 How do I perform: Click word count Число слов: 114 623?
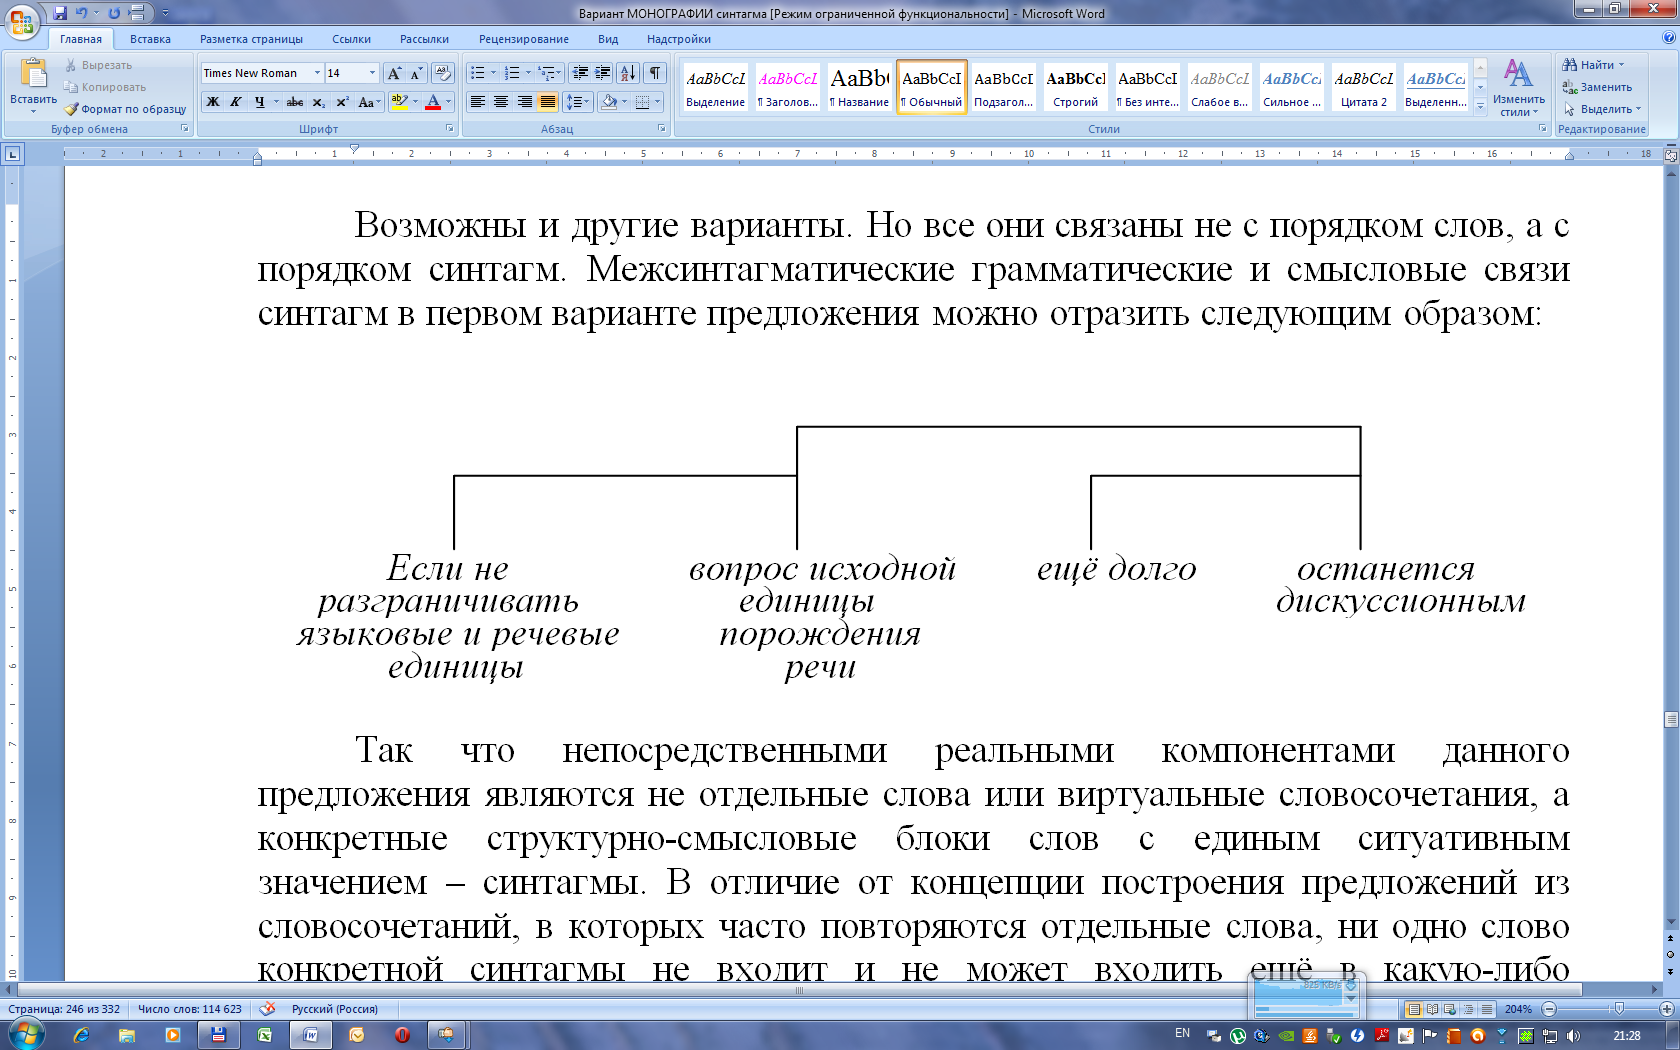(190, 1009)
